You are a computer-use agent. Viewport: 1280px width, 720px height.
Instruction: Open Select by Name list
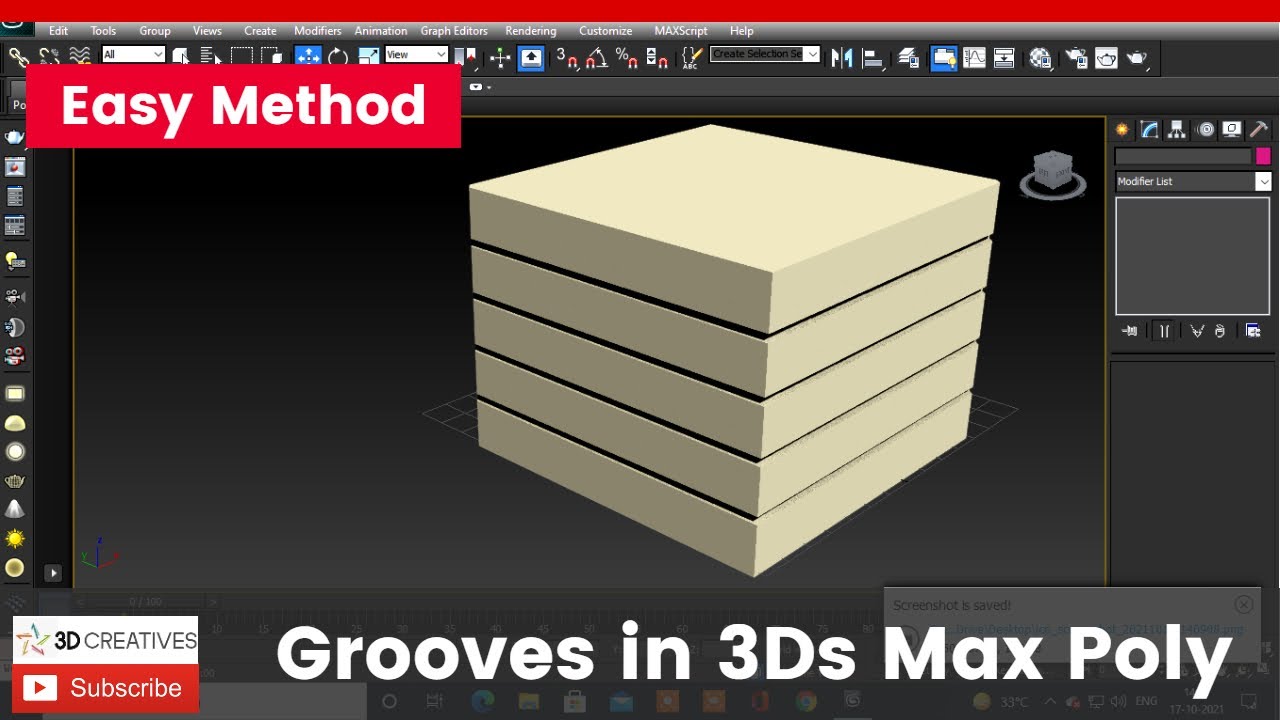point(210,57)
